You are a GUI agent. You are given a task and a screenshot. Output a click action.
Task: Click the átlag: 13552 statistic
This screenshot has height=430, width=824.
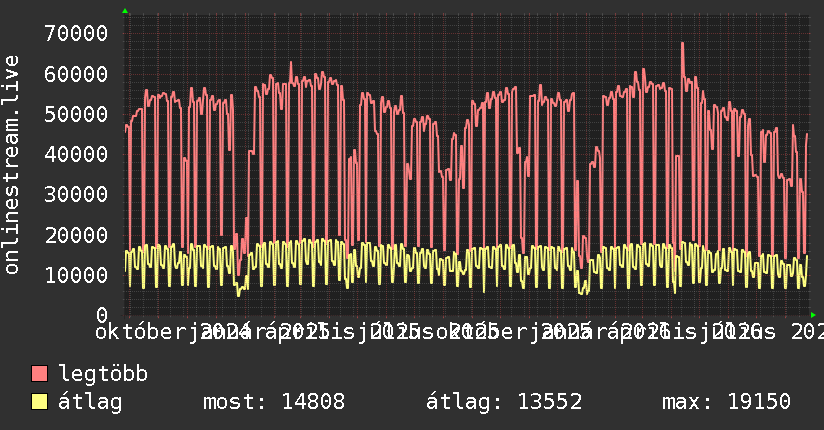click(x=504, y=402)
